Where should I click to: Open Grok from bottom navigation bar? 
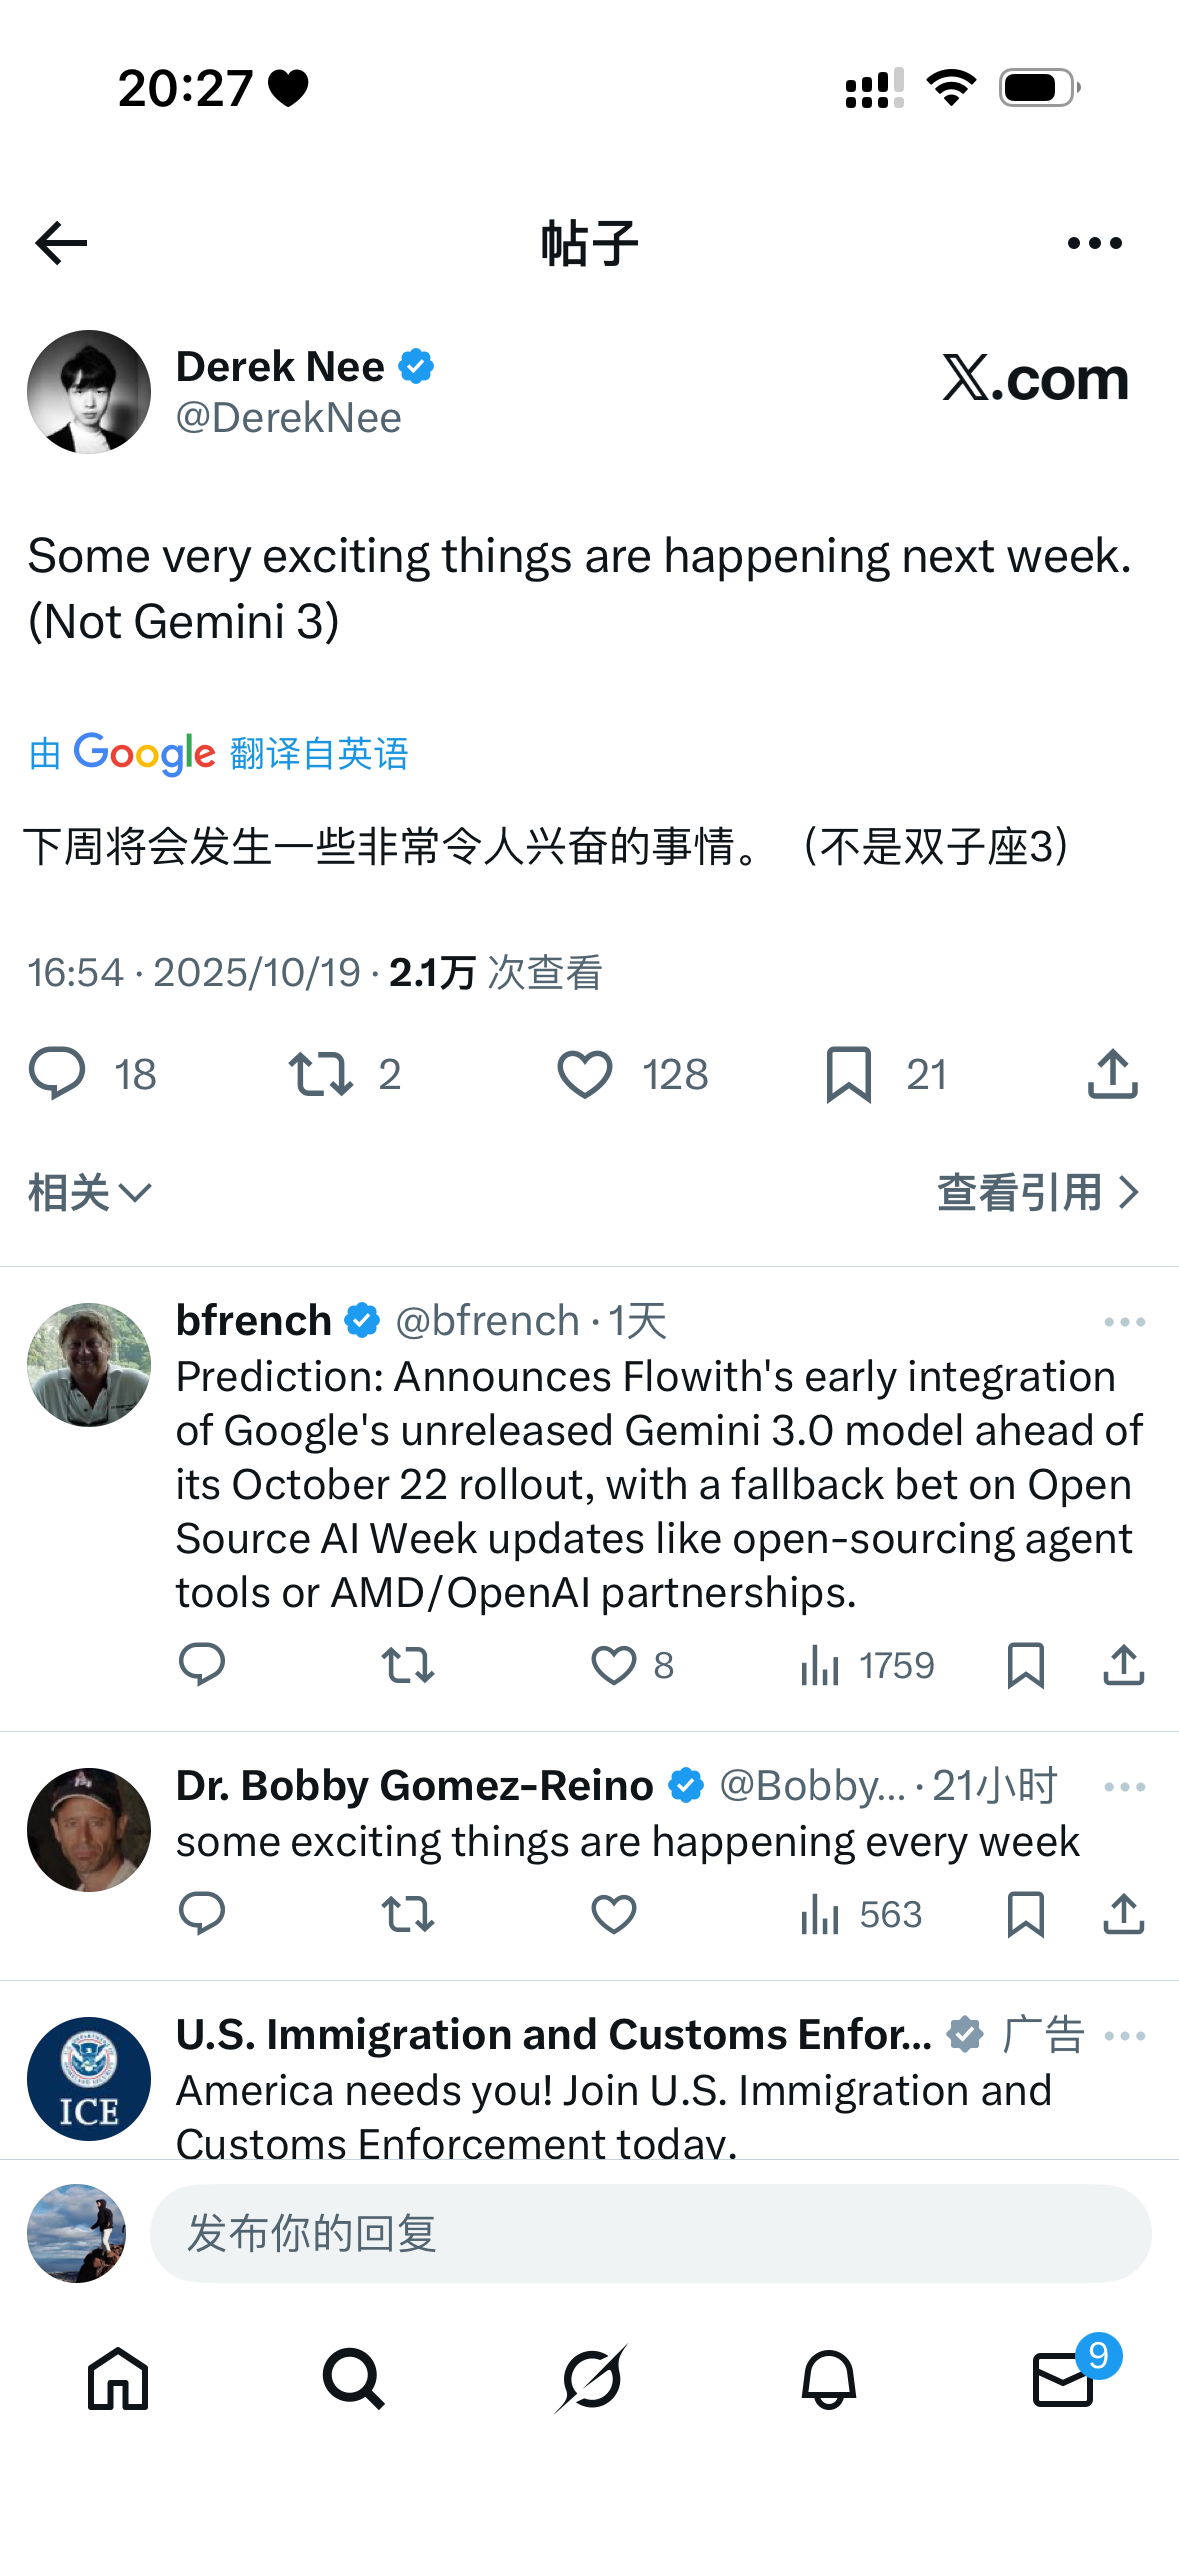point(591,2378)
